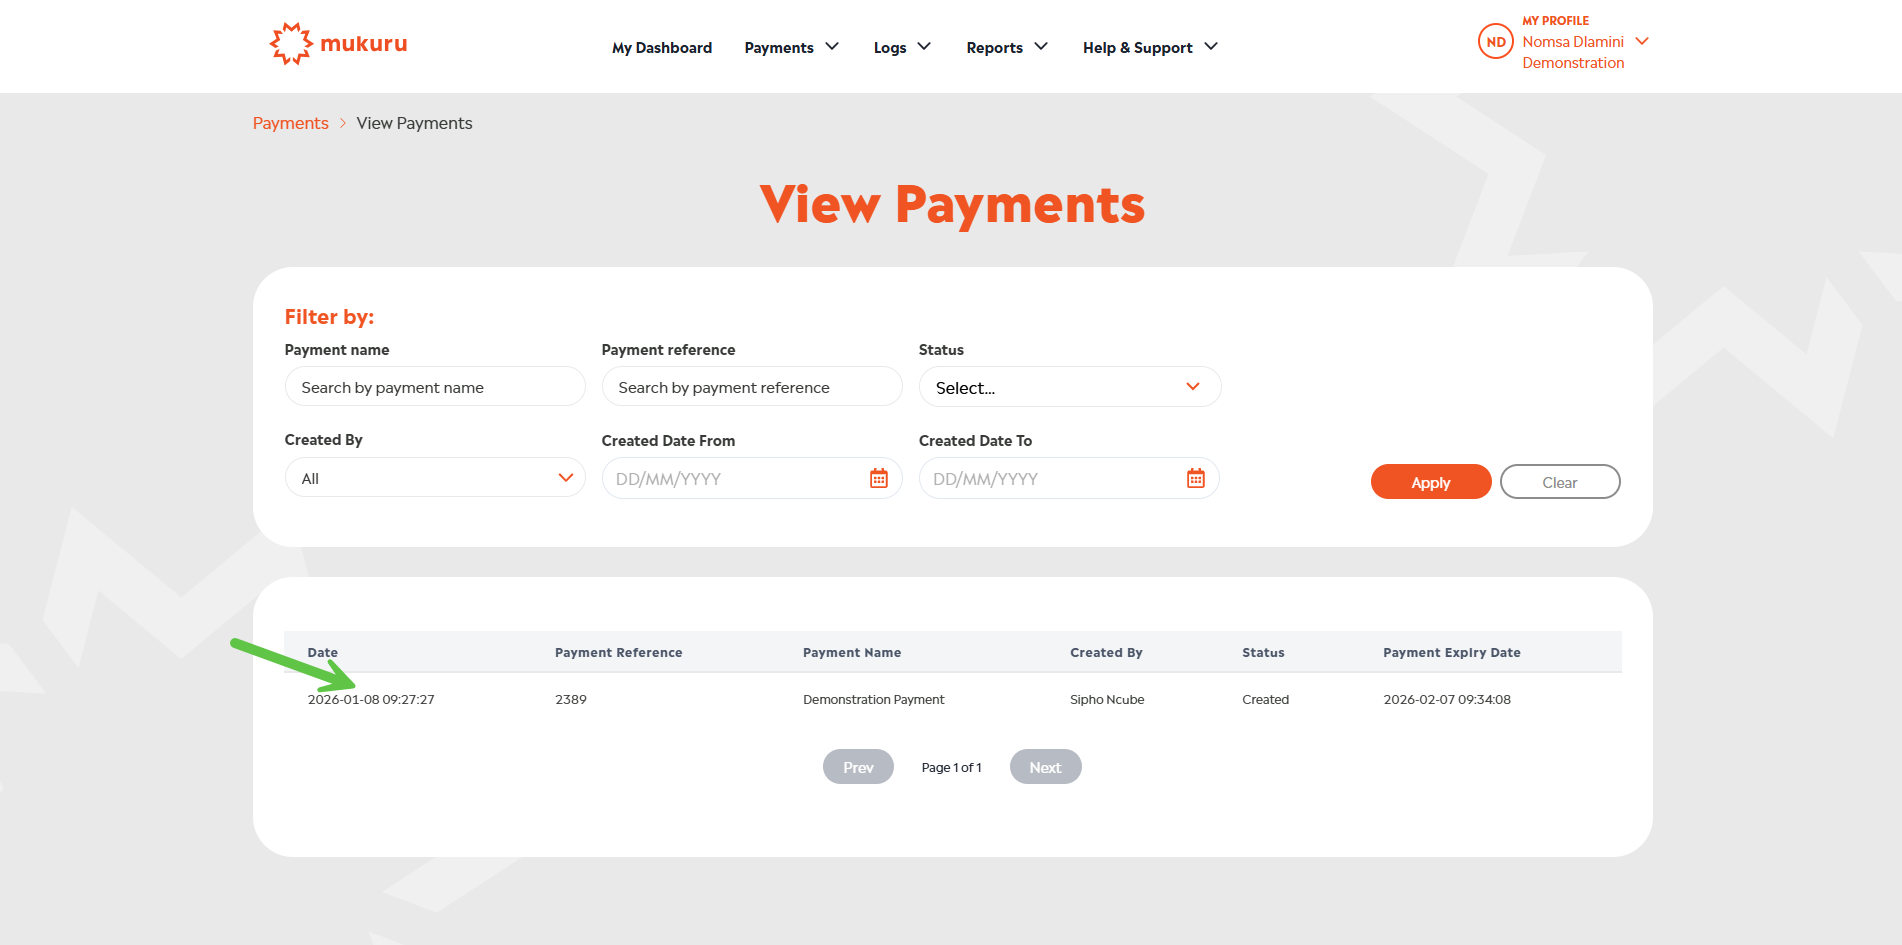The height and width of the screenshot is (945, 1902).
Task: Focus the Payment name search field
Action: click(434, 387)
